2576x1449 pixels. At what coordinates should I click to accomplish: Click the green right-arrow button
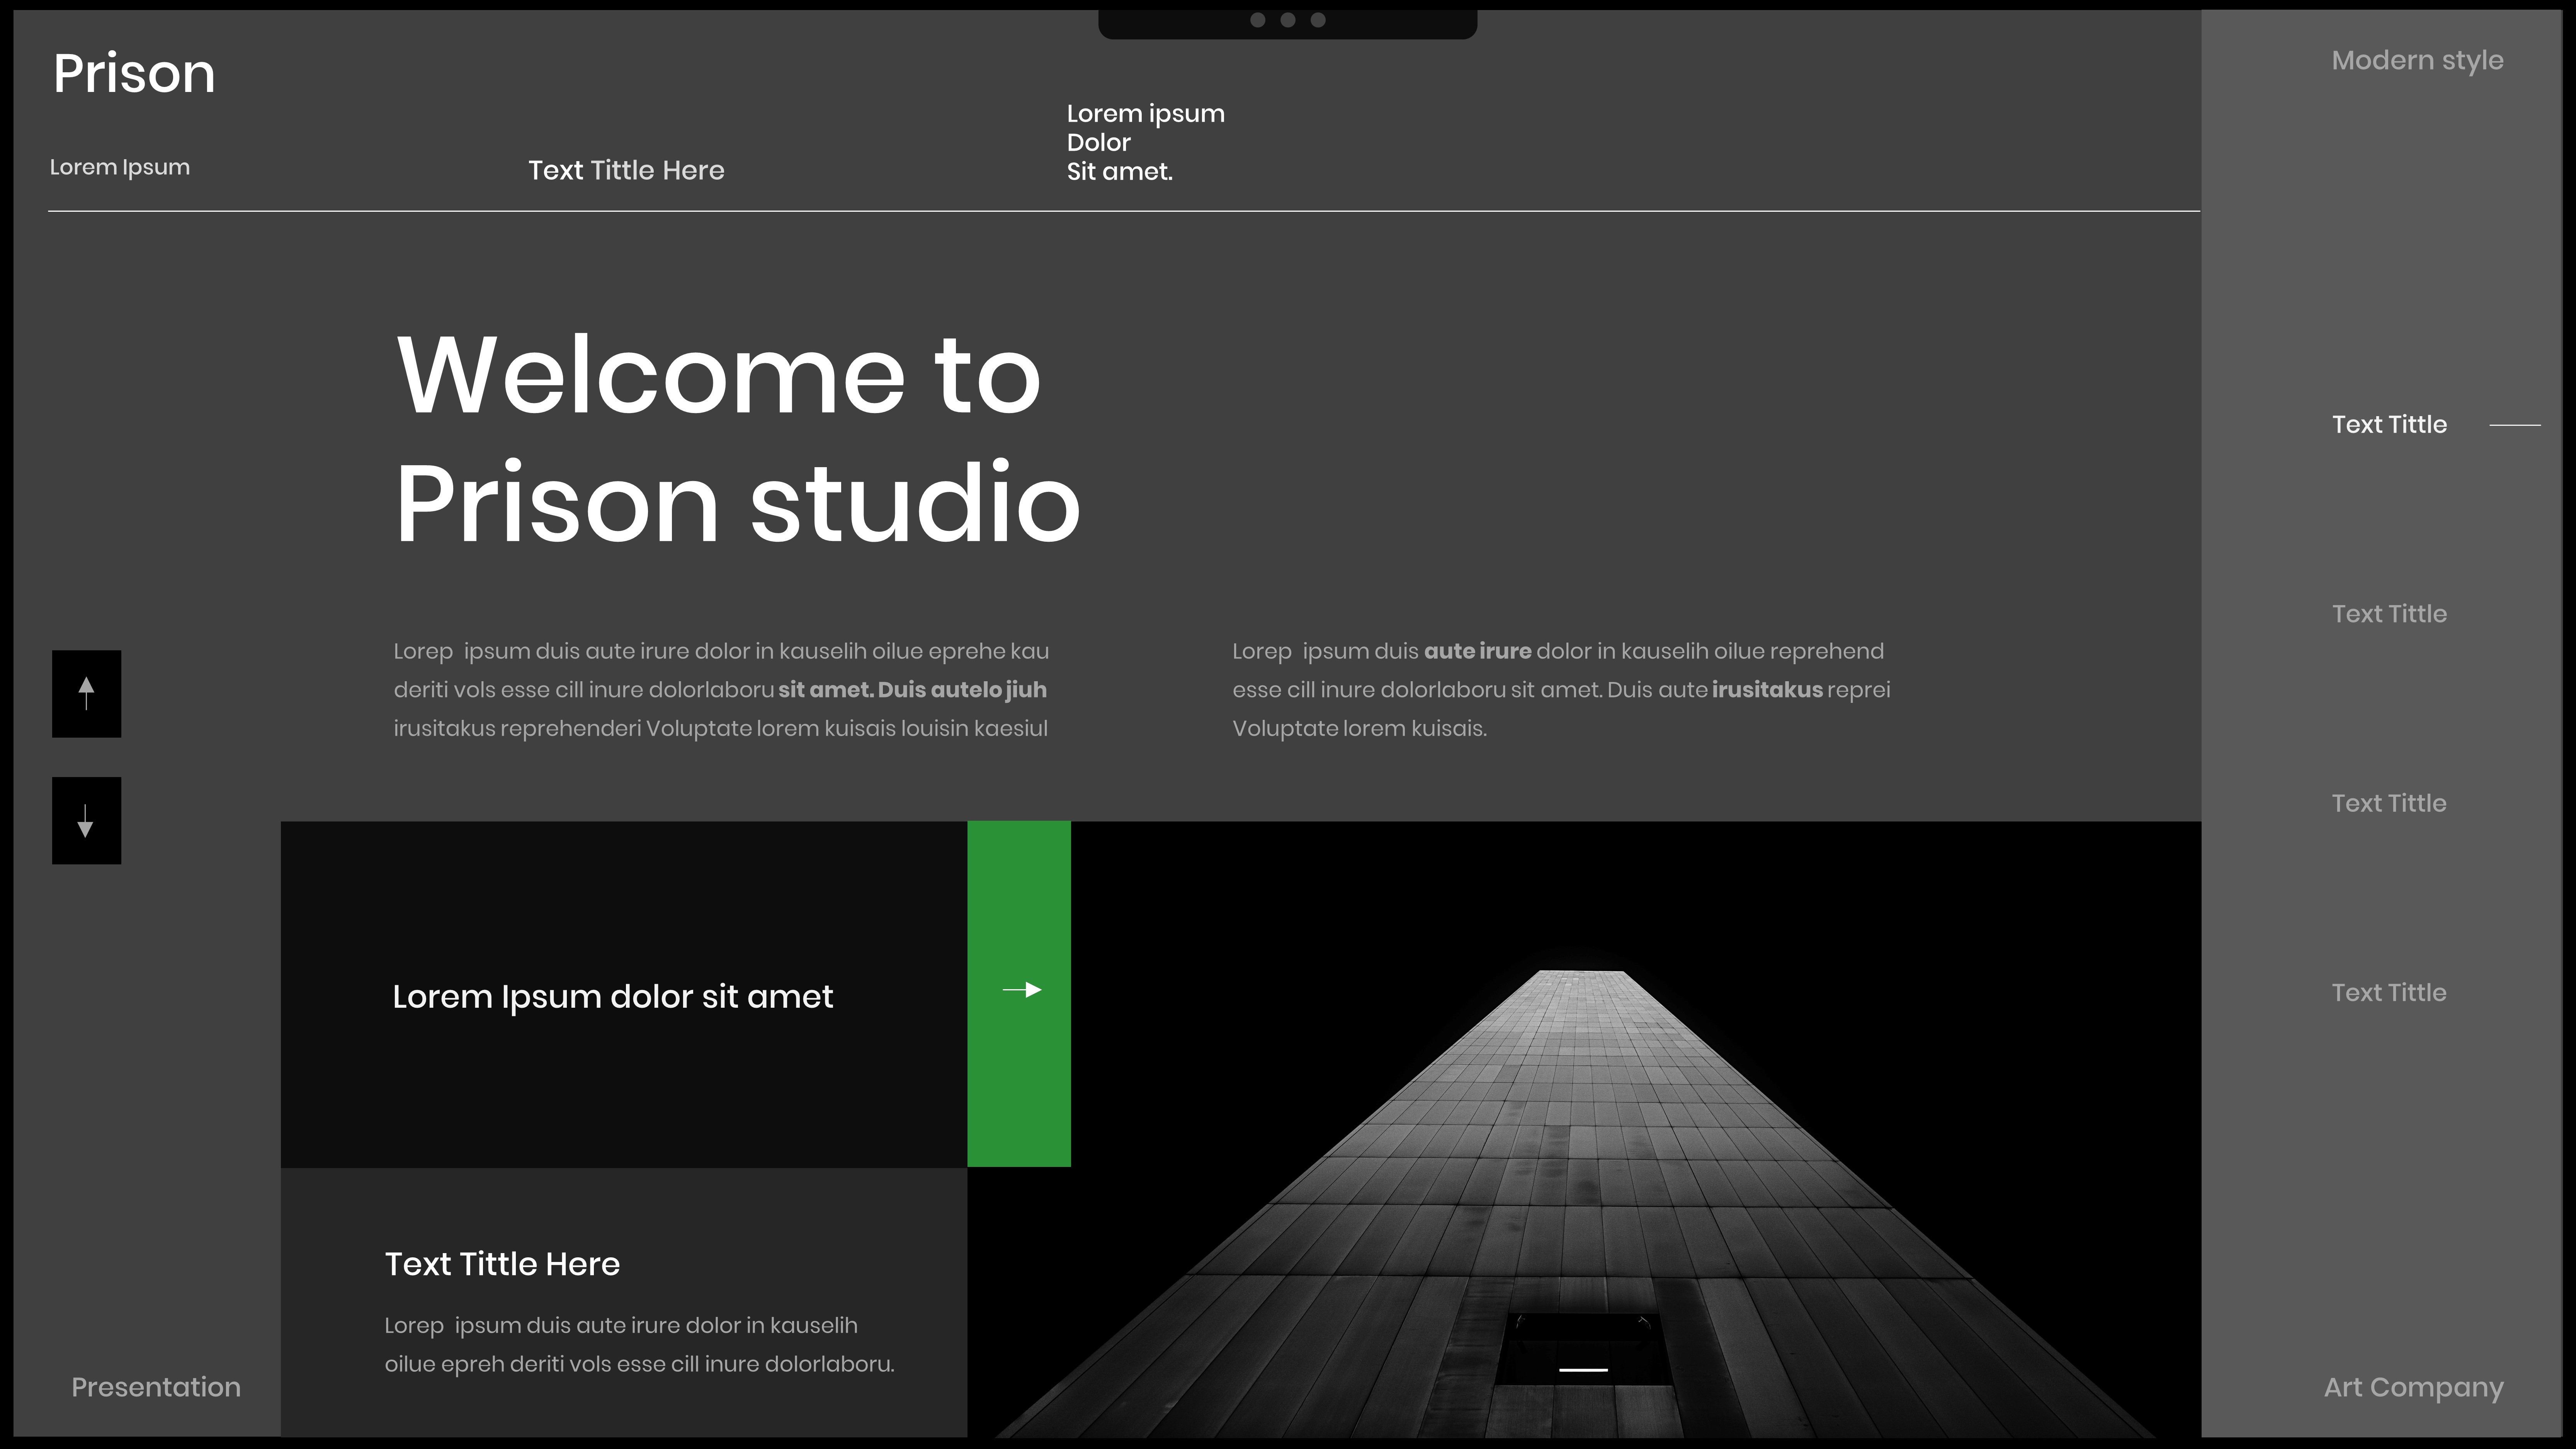point(1019,993)
